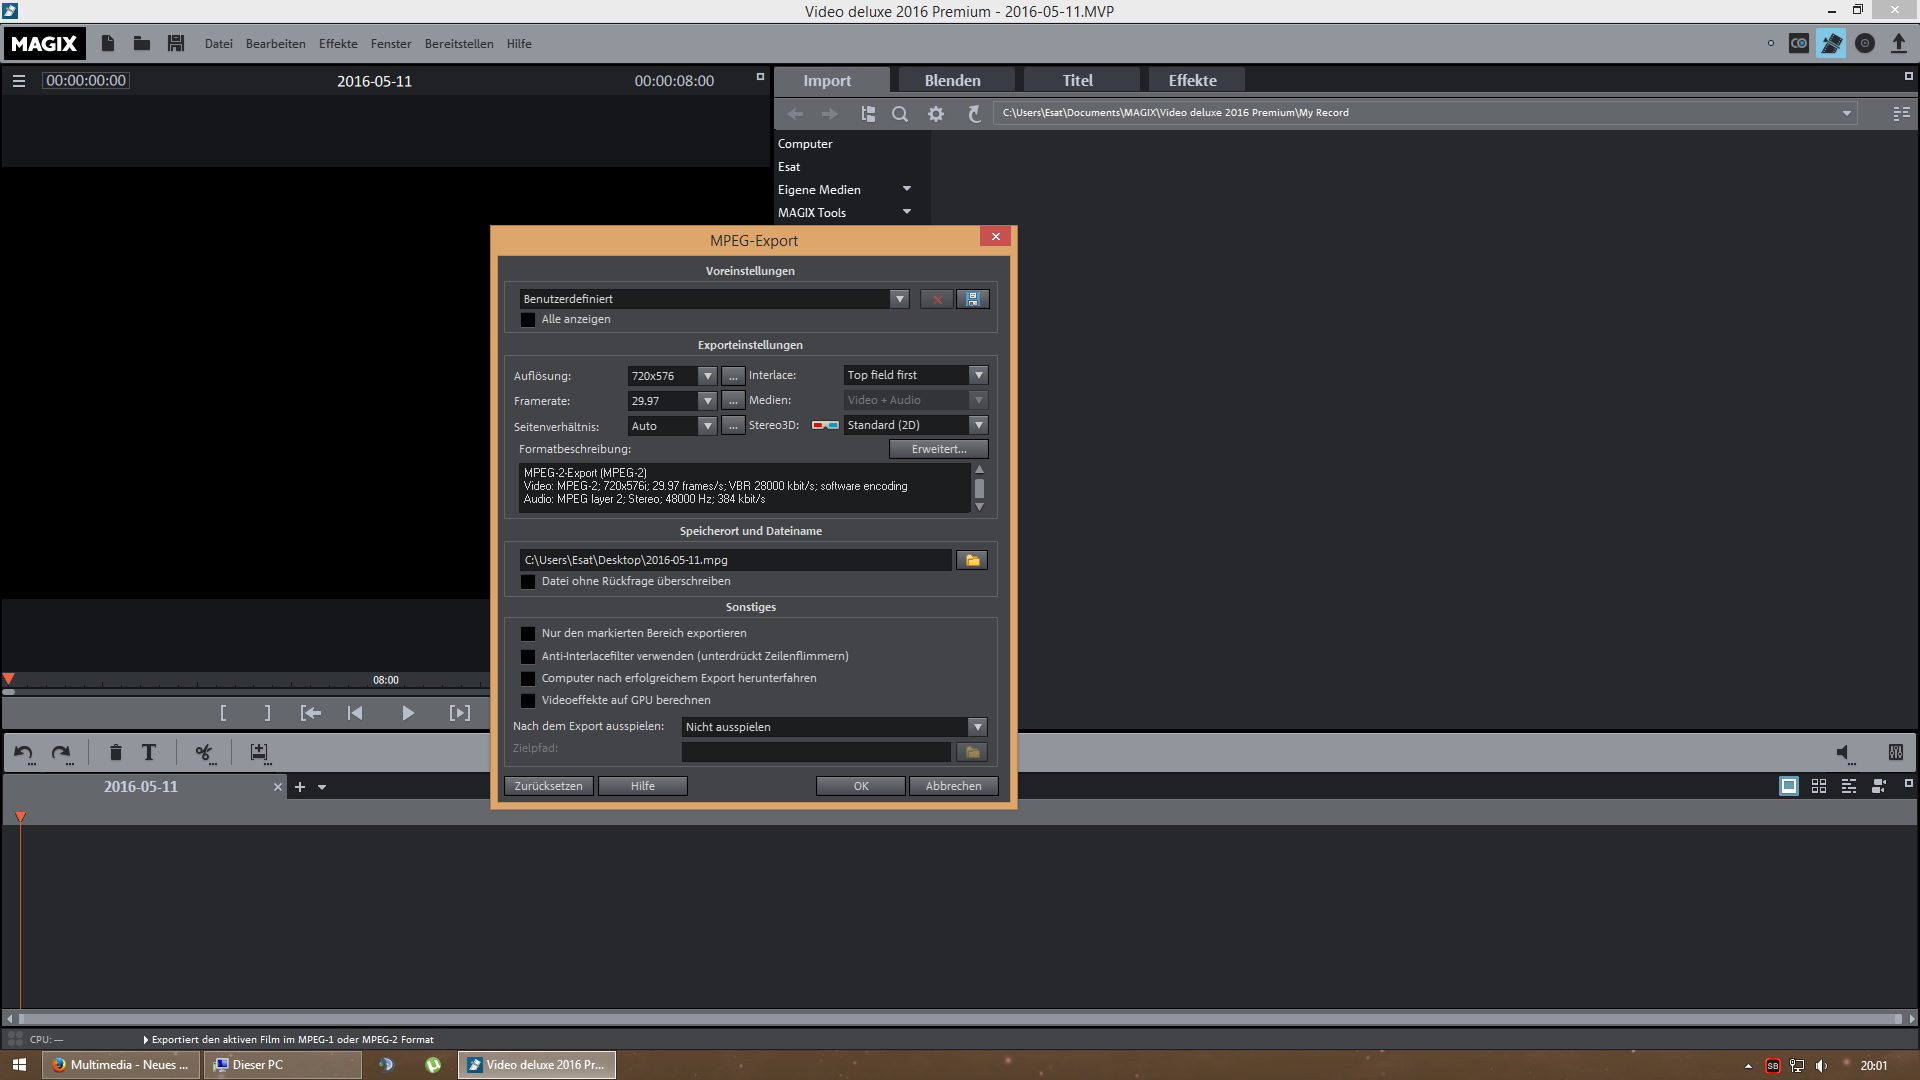Click the search magnifier in Import panel
Image resolution: width=1920 pixels, height=1080 pixels.
[900, 114]
